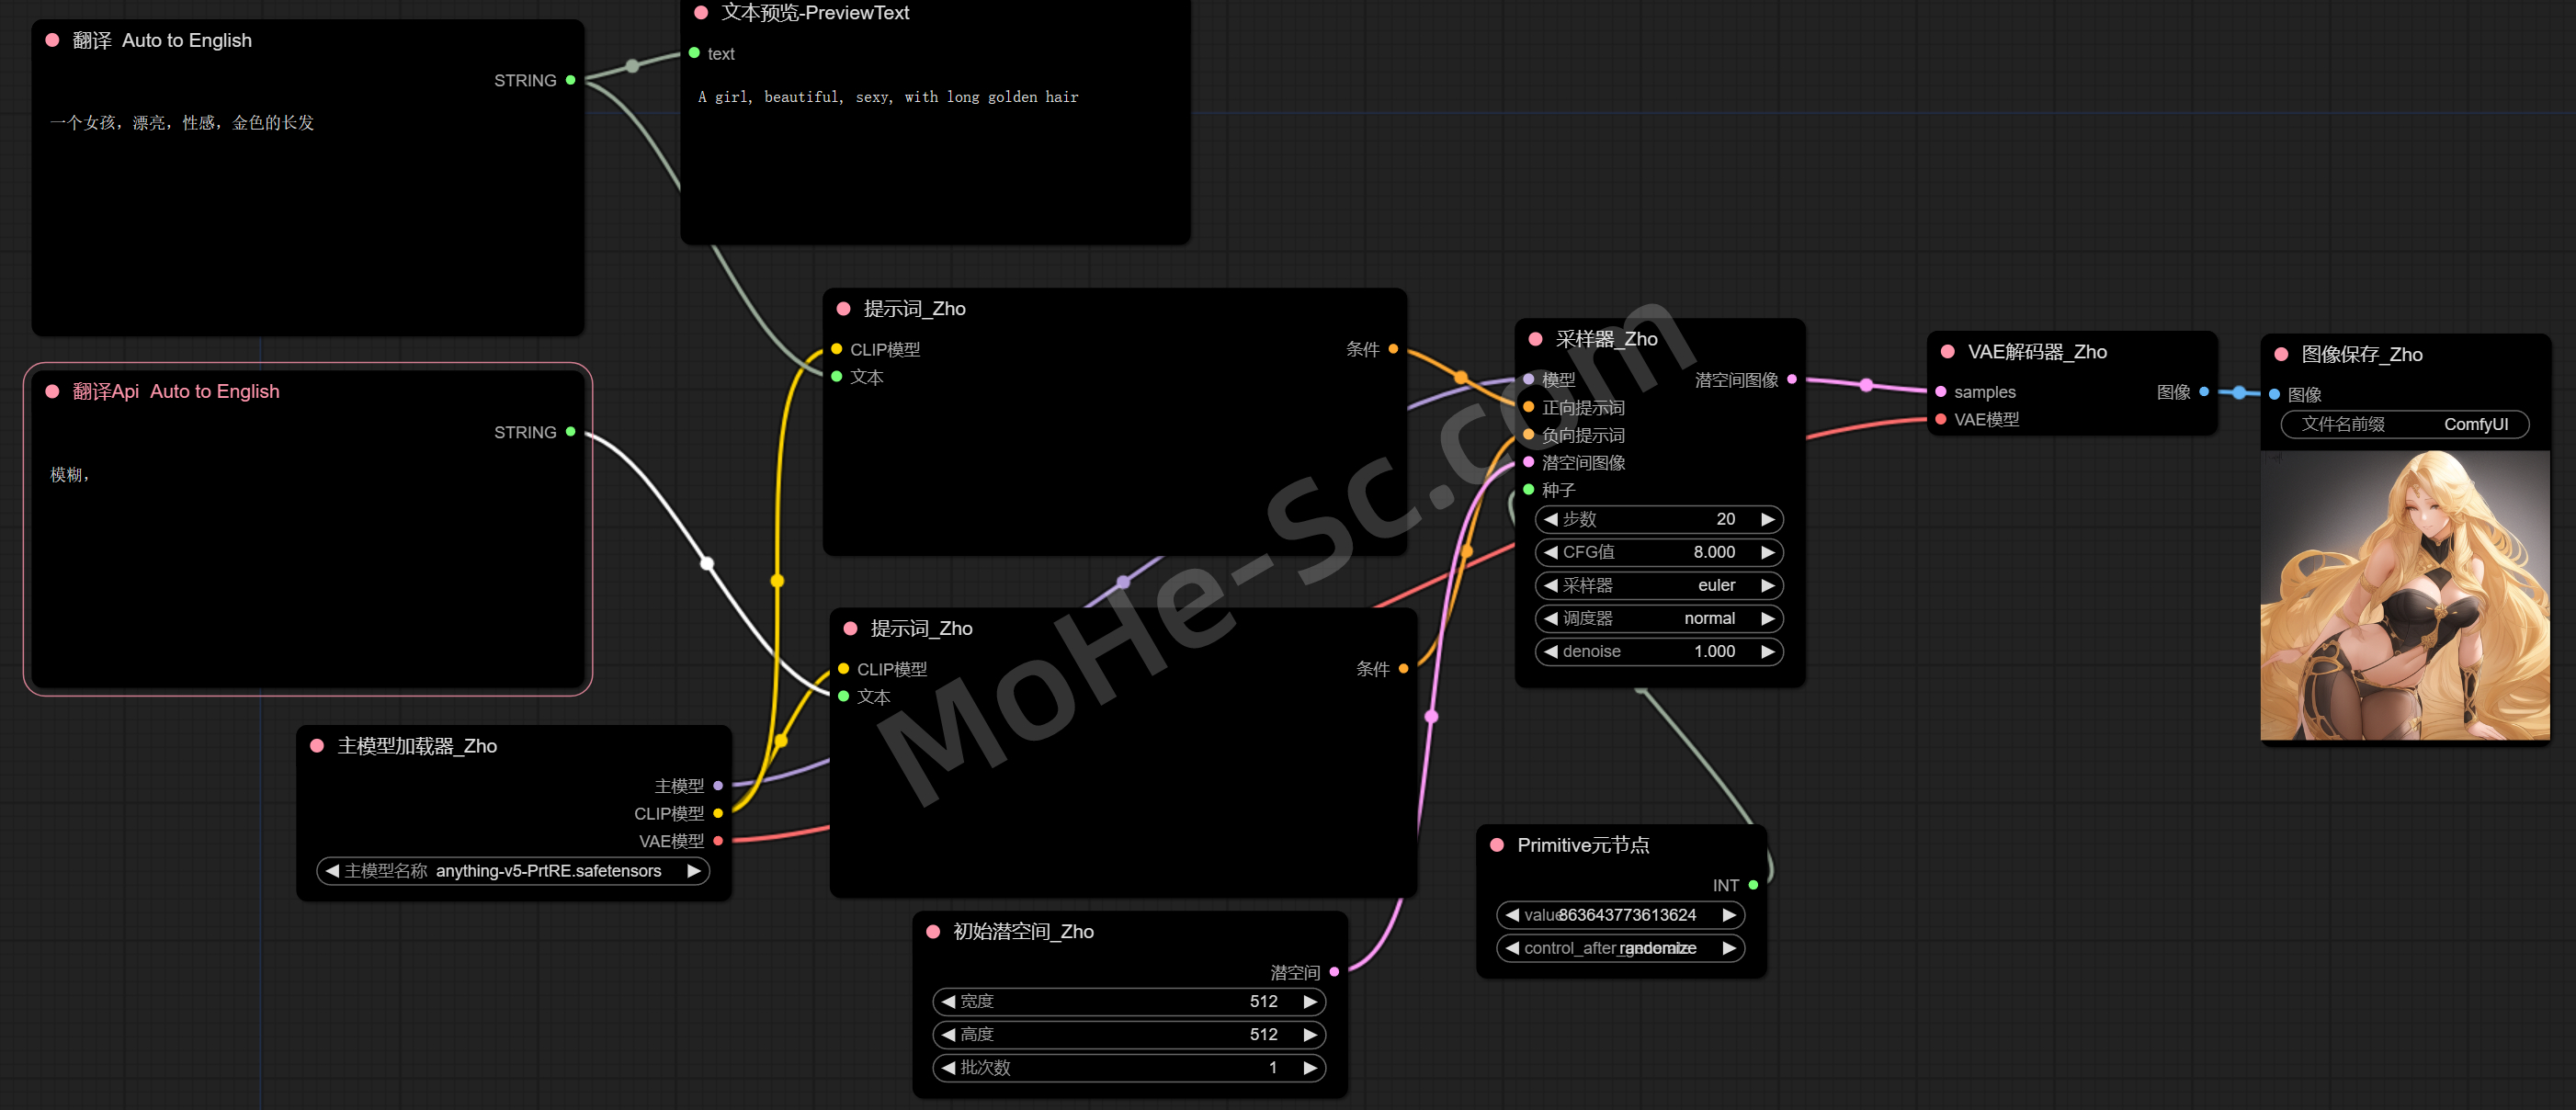Image resolution: width=2576 pixels, height=1110 pixels.
Task: Collapse the Primitive元节点 node via its title dot
Action: coord(1497,845)
